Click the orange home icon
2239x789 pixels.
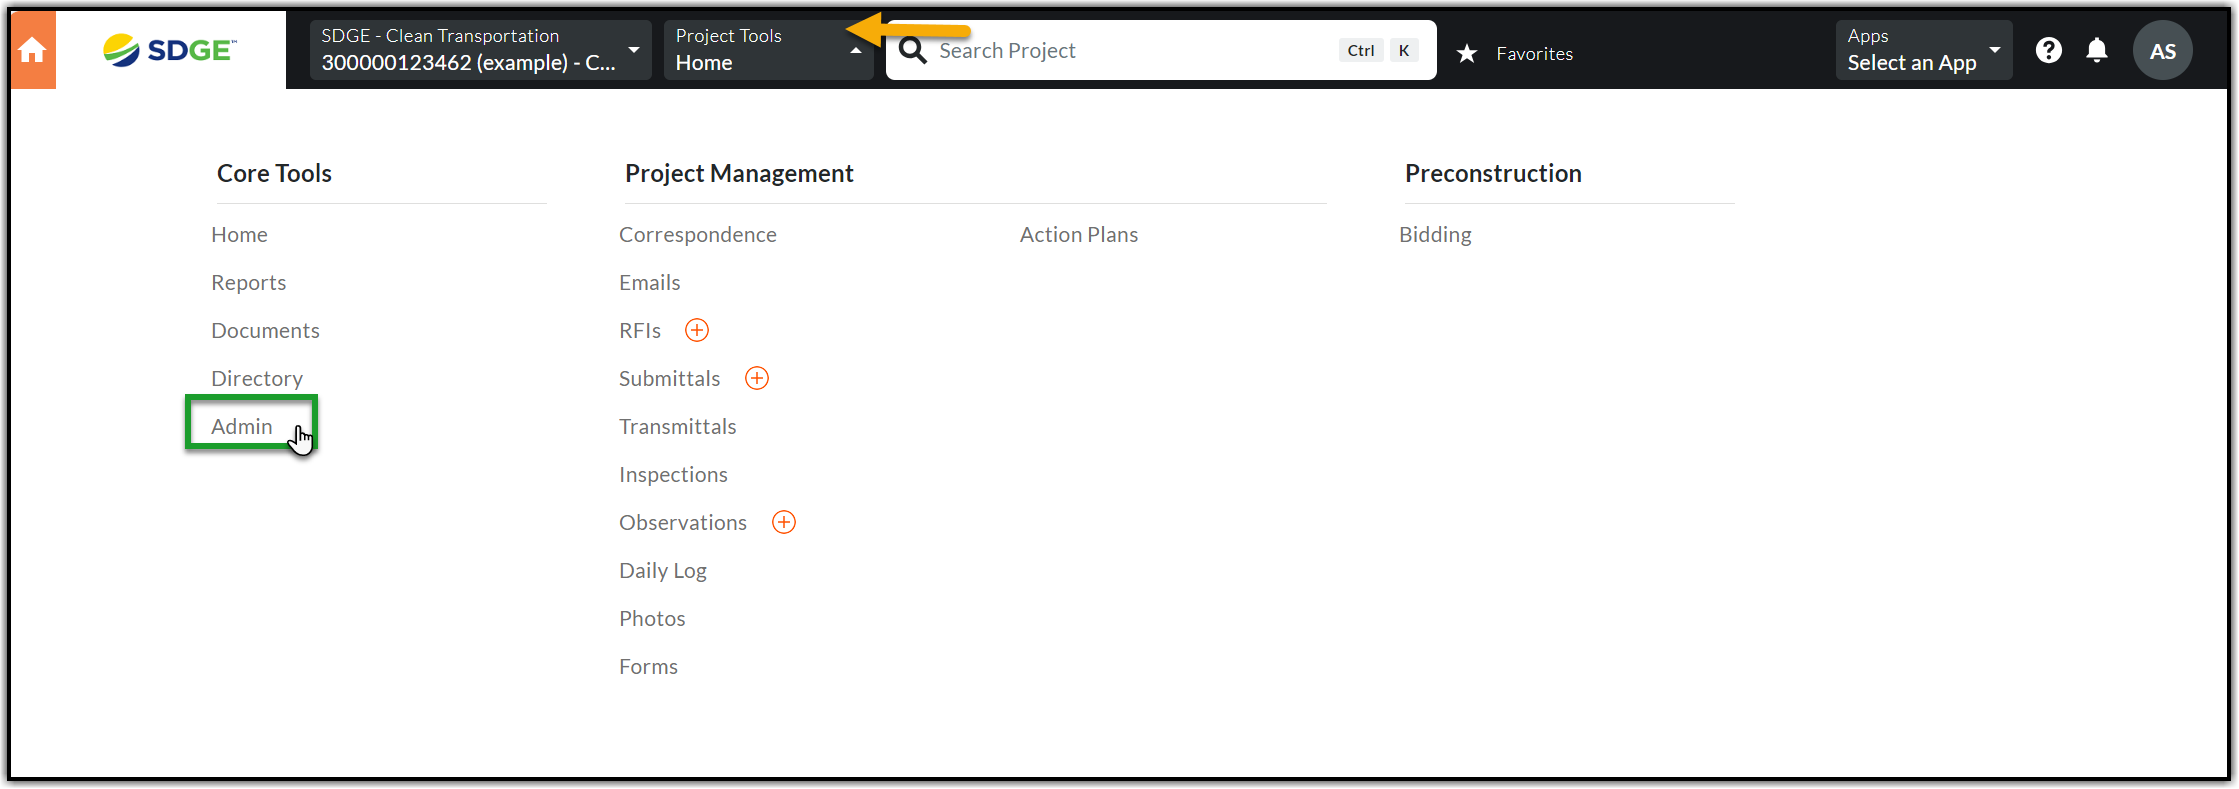click(x=32, y=50)
